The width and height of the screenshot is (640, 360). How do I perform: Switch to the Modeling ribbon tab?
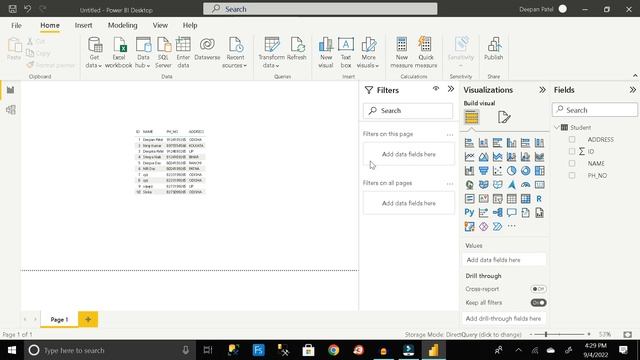point(122,25)
